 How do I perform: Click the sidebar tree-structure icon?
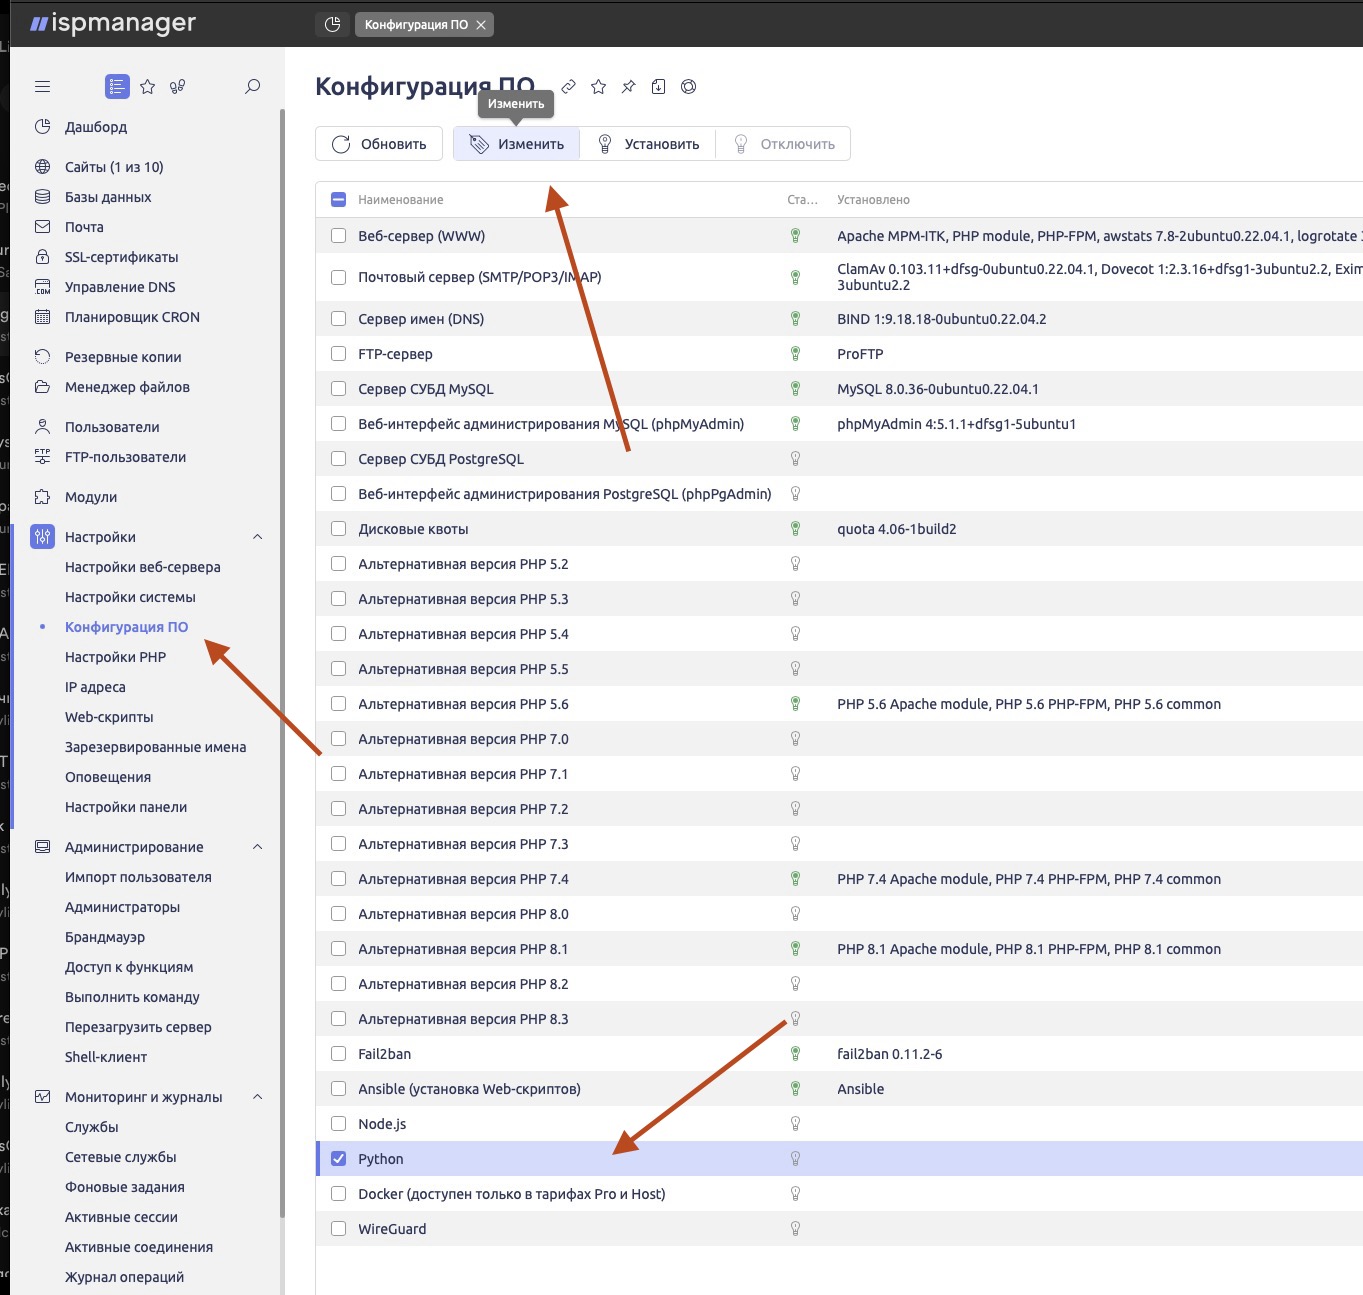click(178, 87)
